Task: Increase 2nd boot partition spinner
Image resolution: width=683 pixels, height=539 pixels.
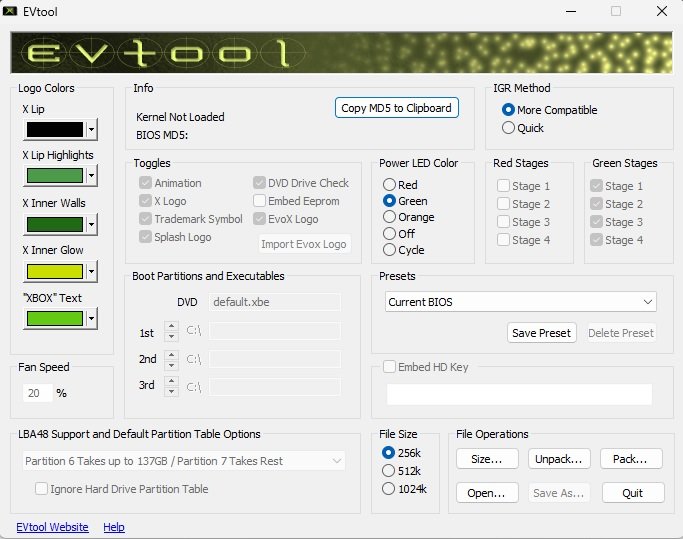Action: pyautogui.click(x=172, y=354)
